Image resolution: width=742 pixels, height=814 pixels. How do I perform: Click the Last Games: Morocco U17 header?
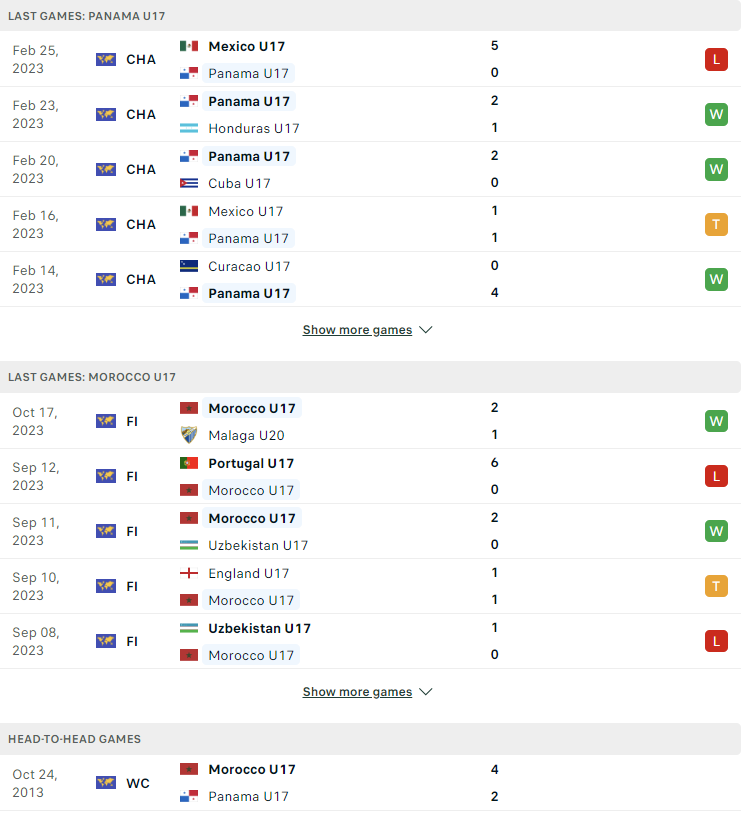pyautogui.click(x=370, y=377)
